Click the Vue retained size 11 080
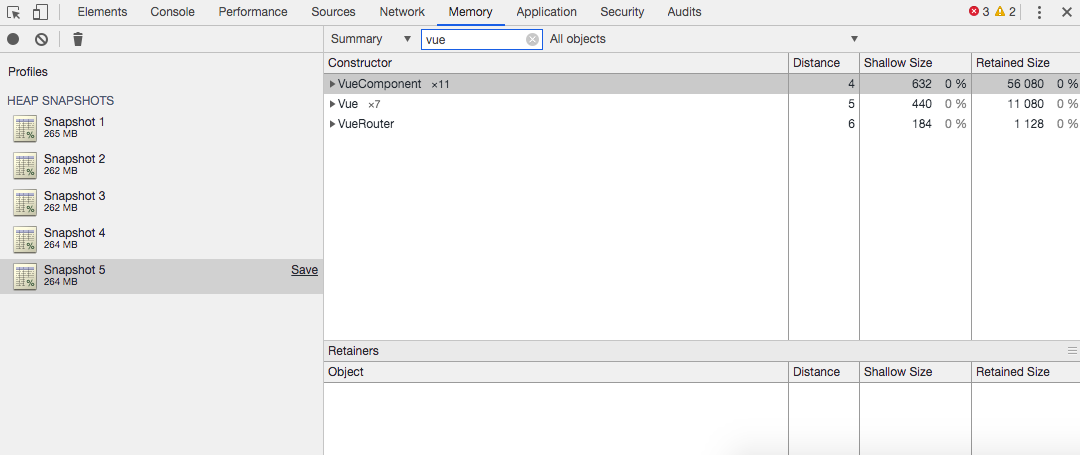1080x455 pixels. pyautogui.click(x=1024, y=104)
